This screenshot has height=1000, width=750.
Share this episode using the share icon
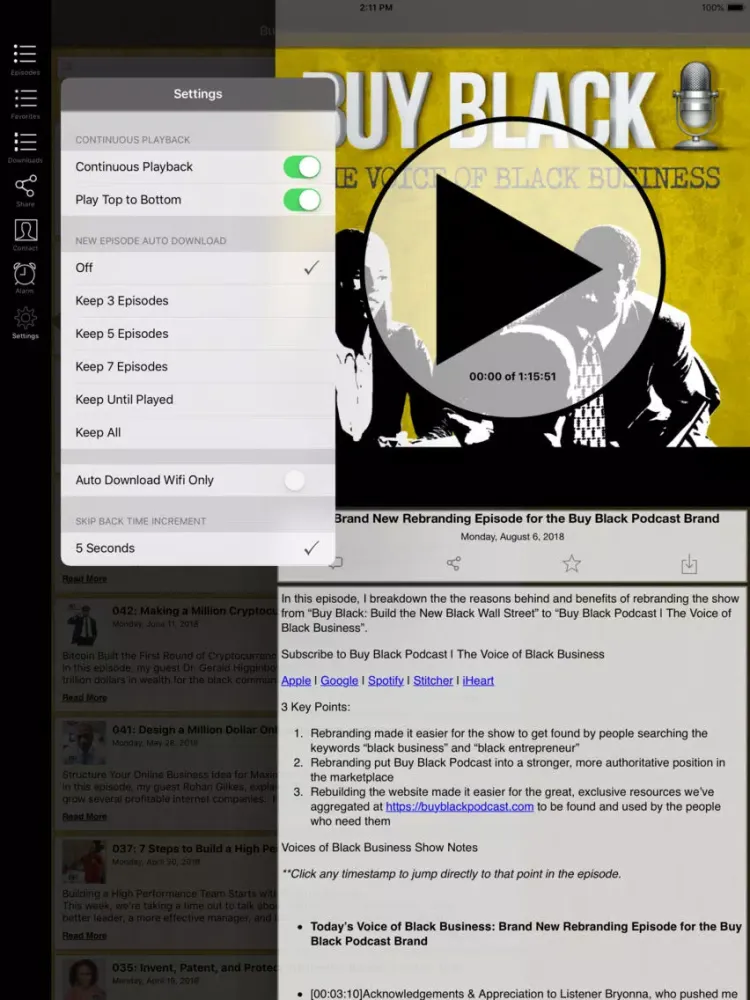pos(453,564)
